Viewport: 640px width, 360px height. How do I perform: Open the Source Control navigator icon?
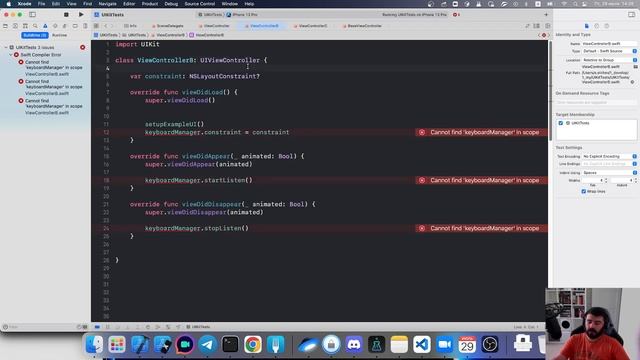(x=15, y=26)
